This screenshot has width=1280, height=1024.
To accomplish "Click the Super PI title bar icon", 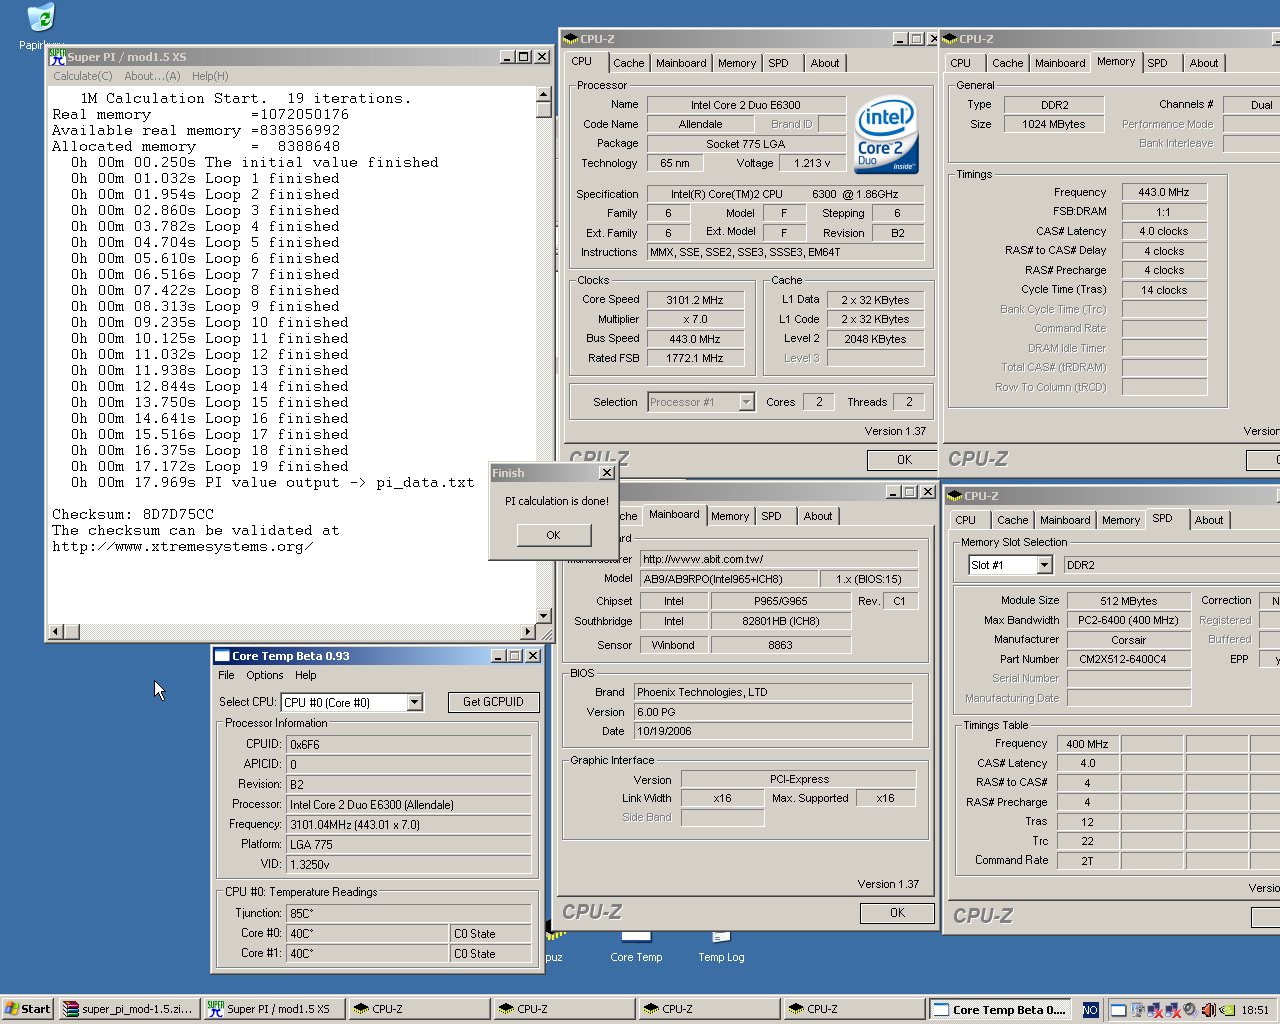I will [x=58, y=57].
